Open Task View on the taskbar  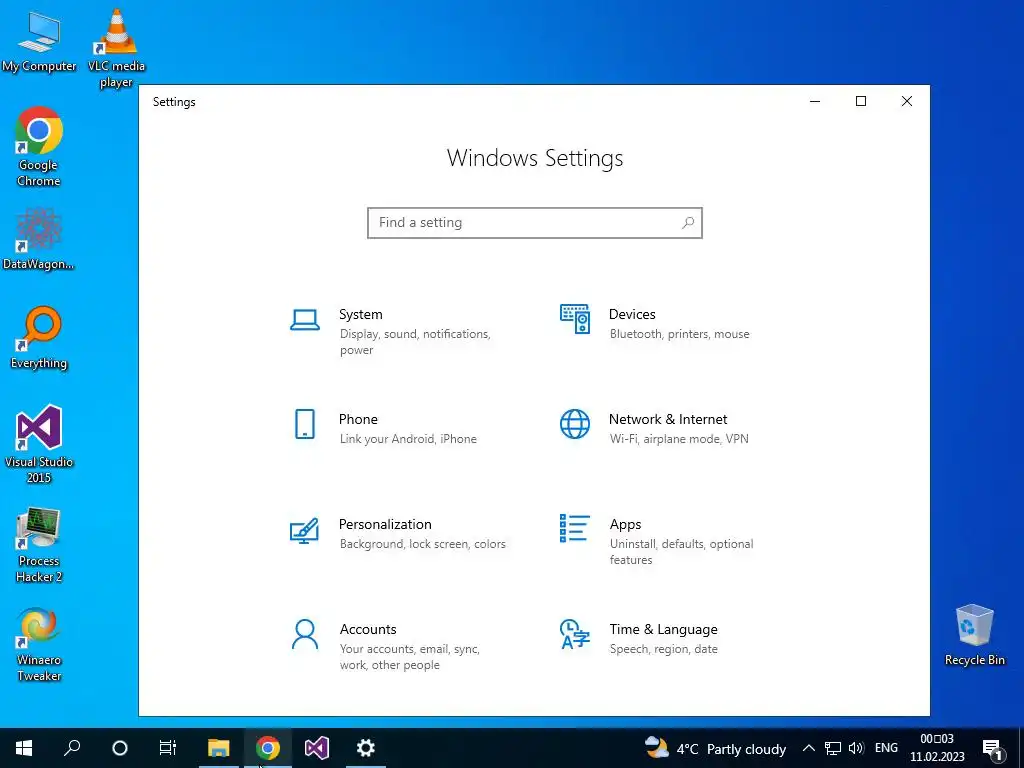(168, 748)
